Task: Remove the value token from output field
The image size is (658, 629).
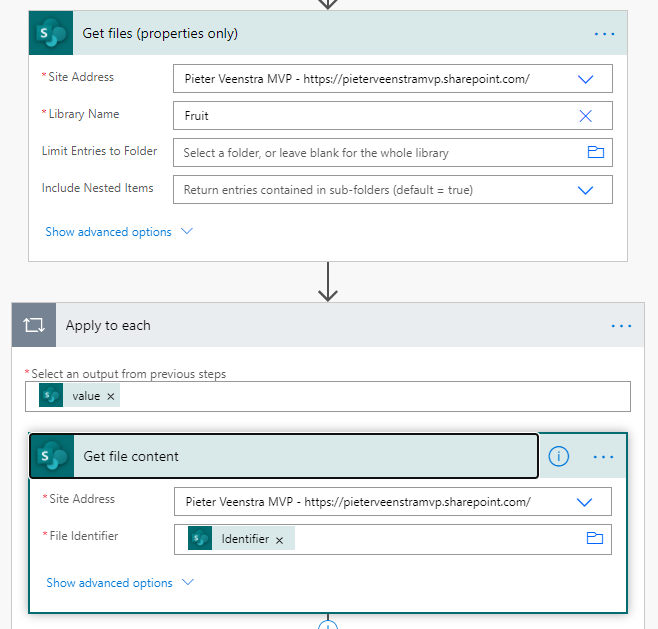Action: 110,396
